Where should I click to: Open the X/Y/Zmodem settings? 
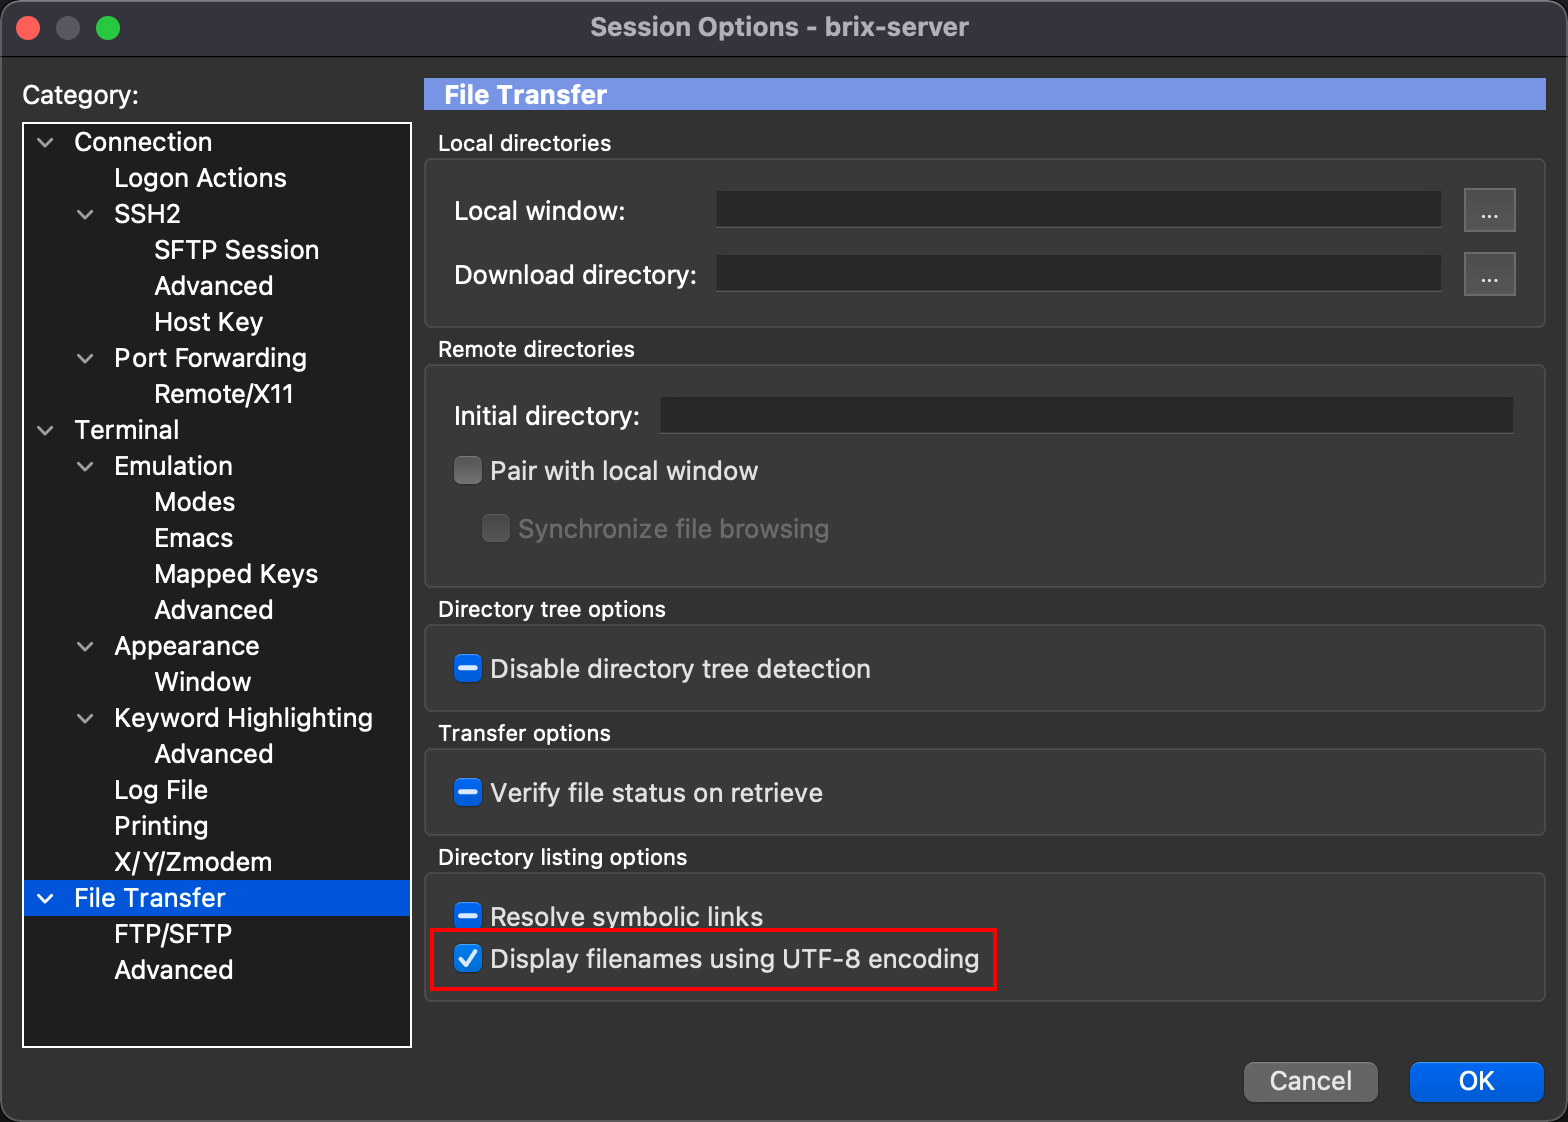point(193,862)
